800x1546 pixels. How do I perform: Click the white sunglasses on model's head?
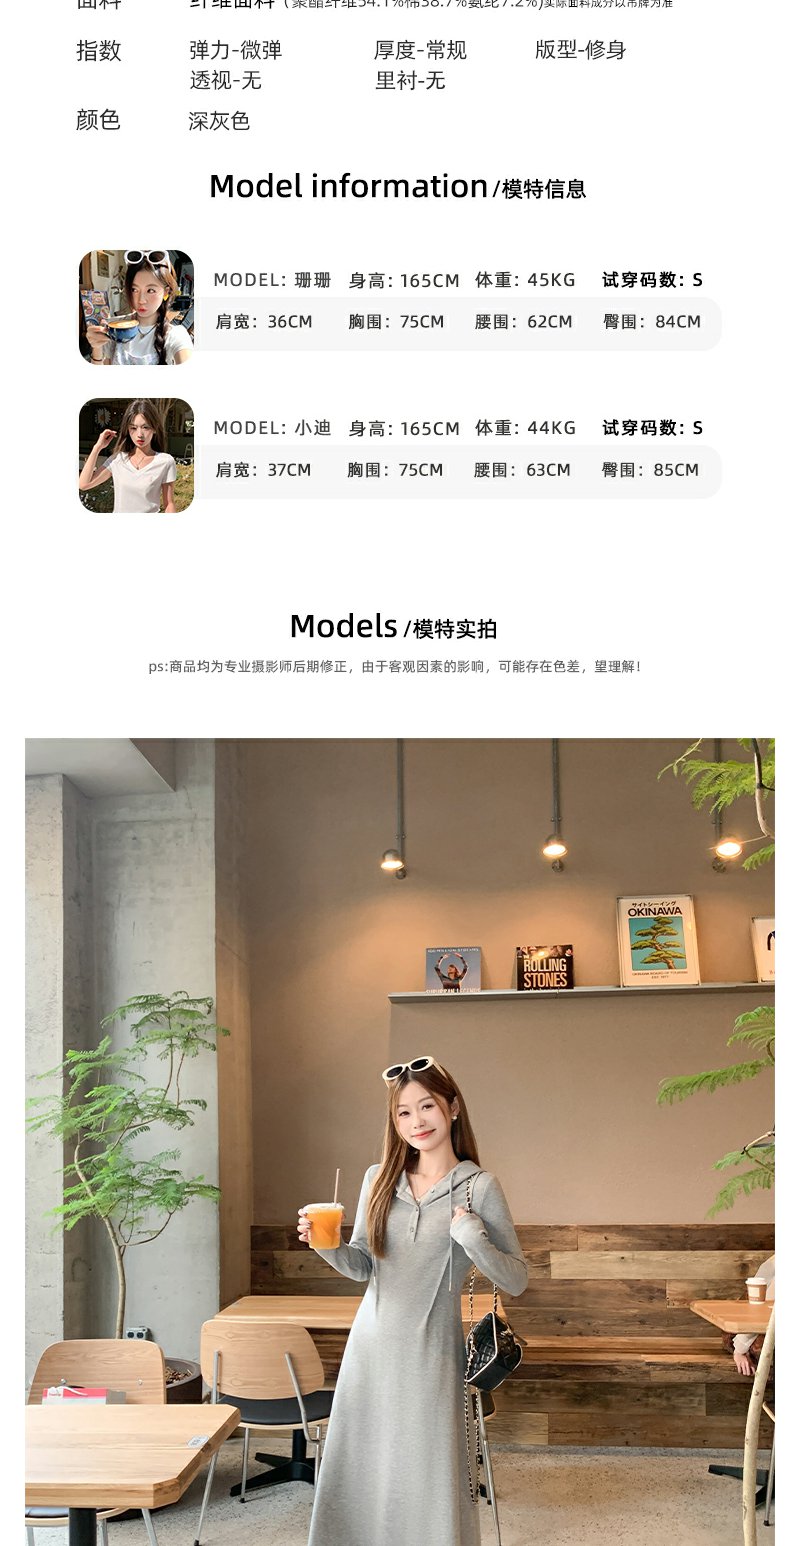pyautogui.click(x=410, y=1069)
